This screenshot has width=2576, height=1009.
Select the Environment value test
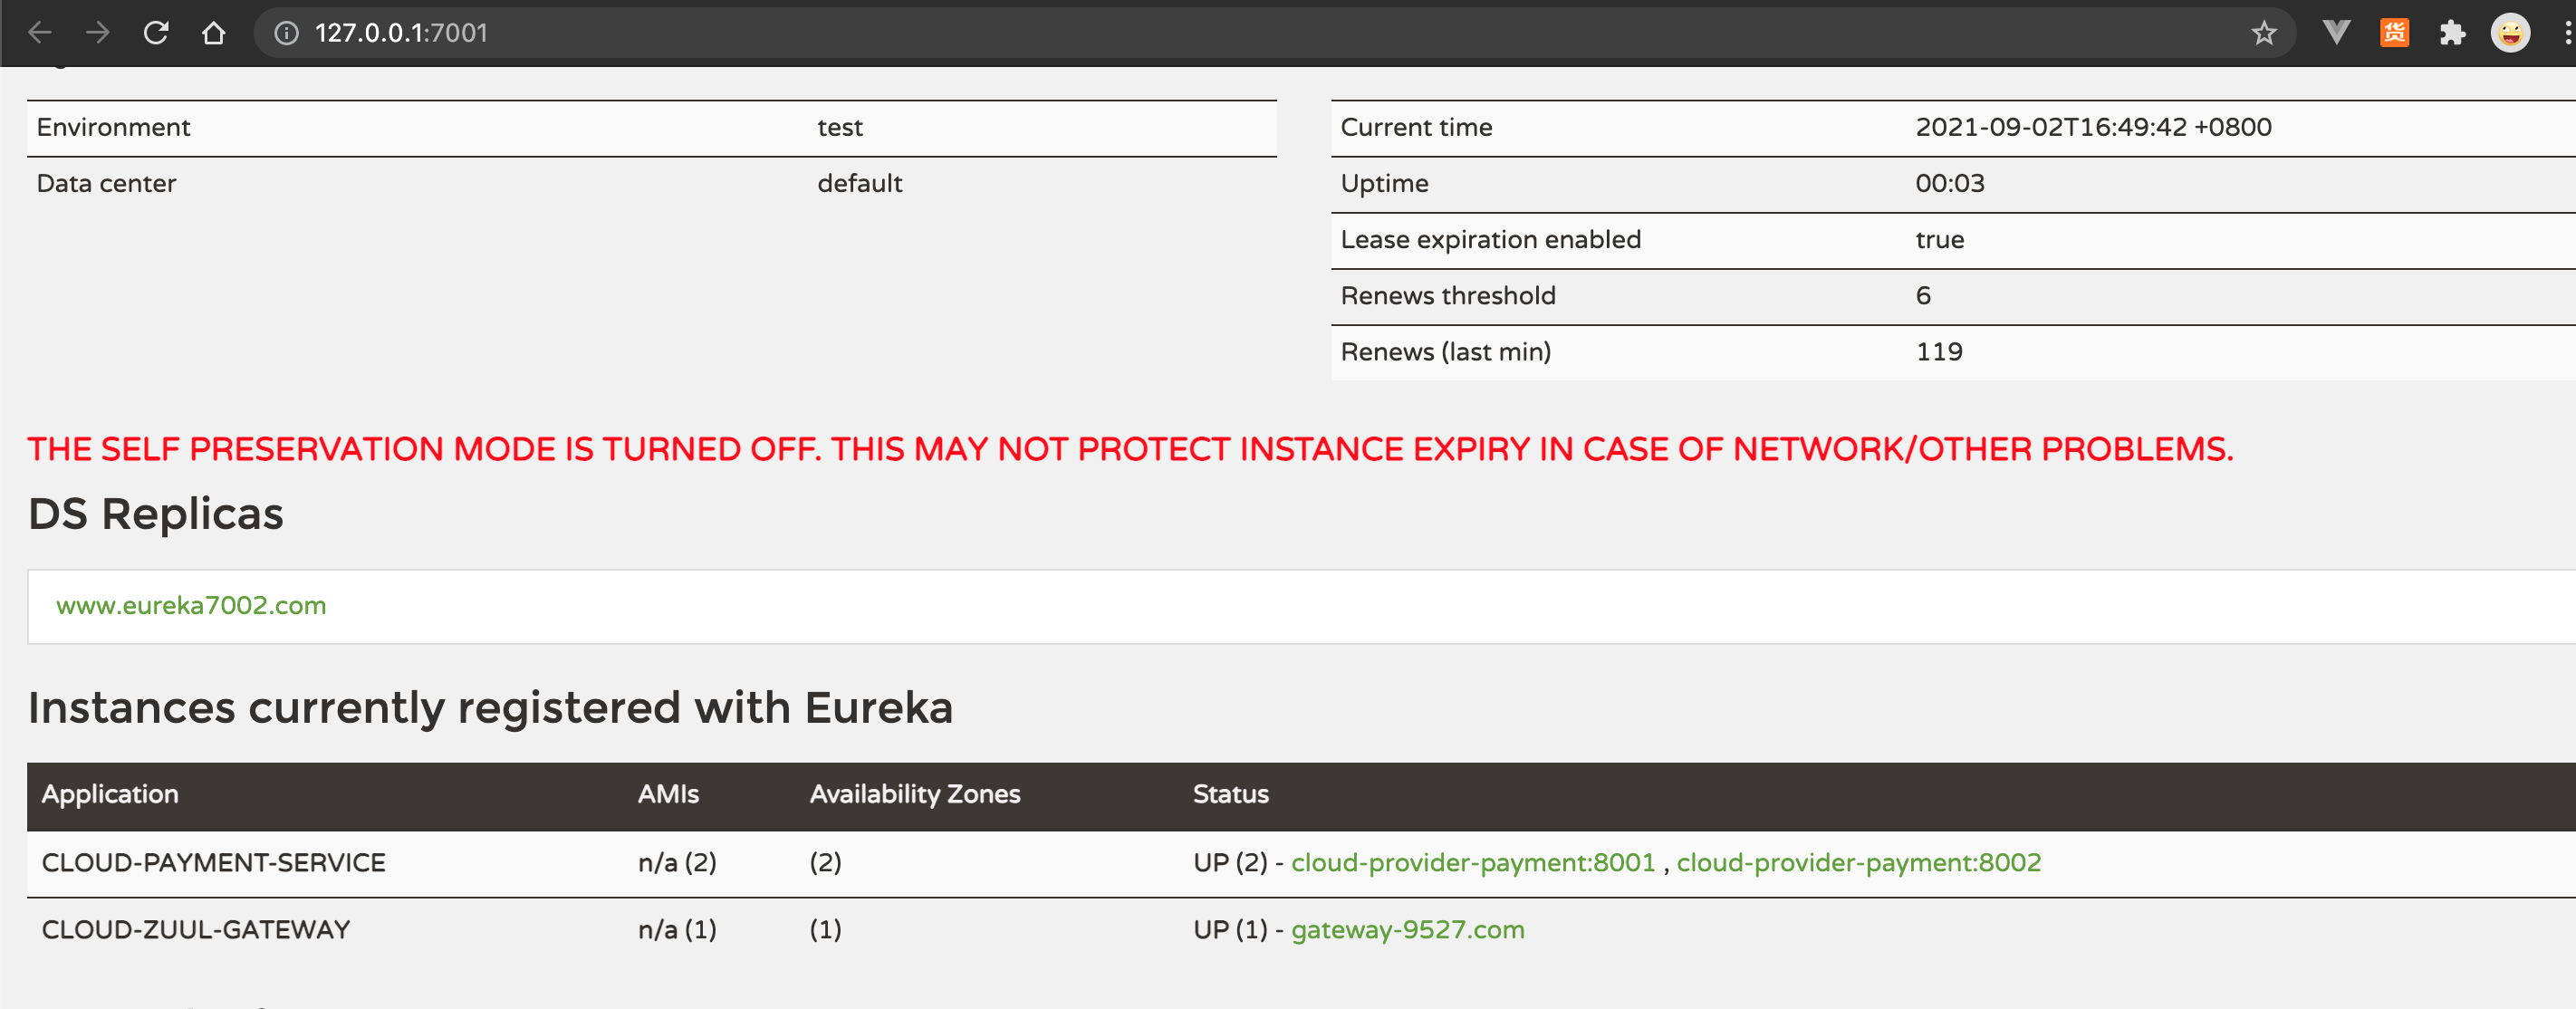point(840,127)
